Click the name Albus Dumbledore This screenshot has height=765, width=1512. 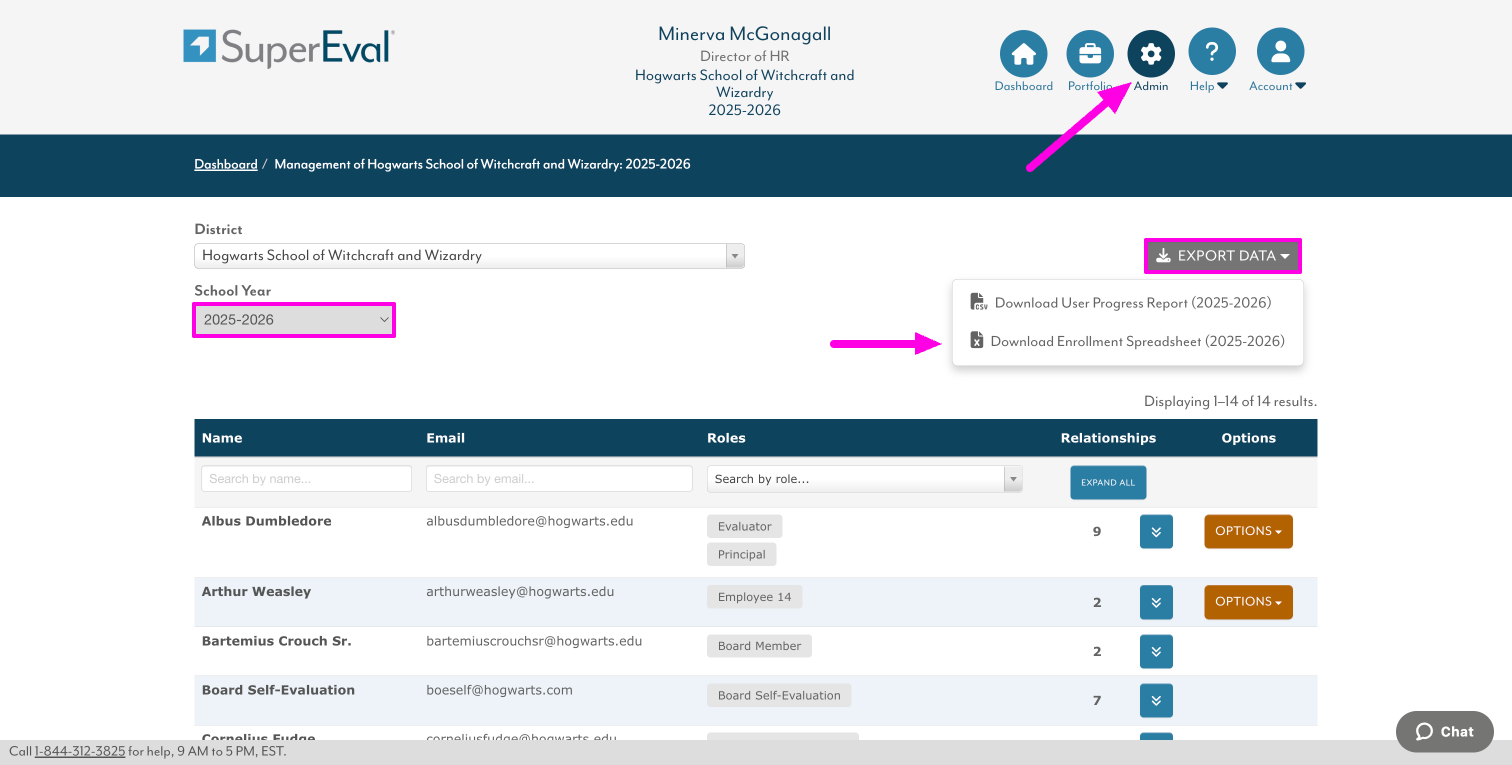pyautogui.click(x=267, y=521)
